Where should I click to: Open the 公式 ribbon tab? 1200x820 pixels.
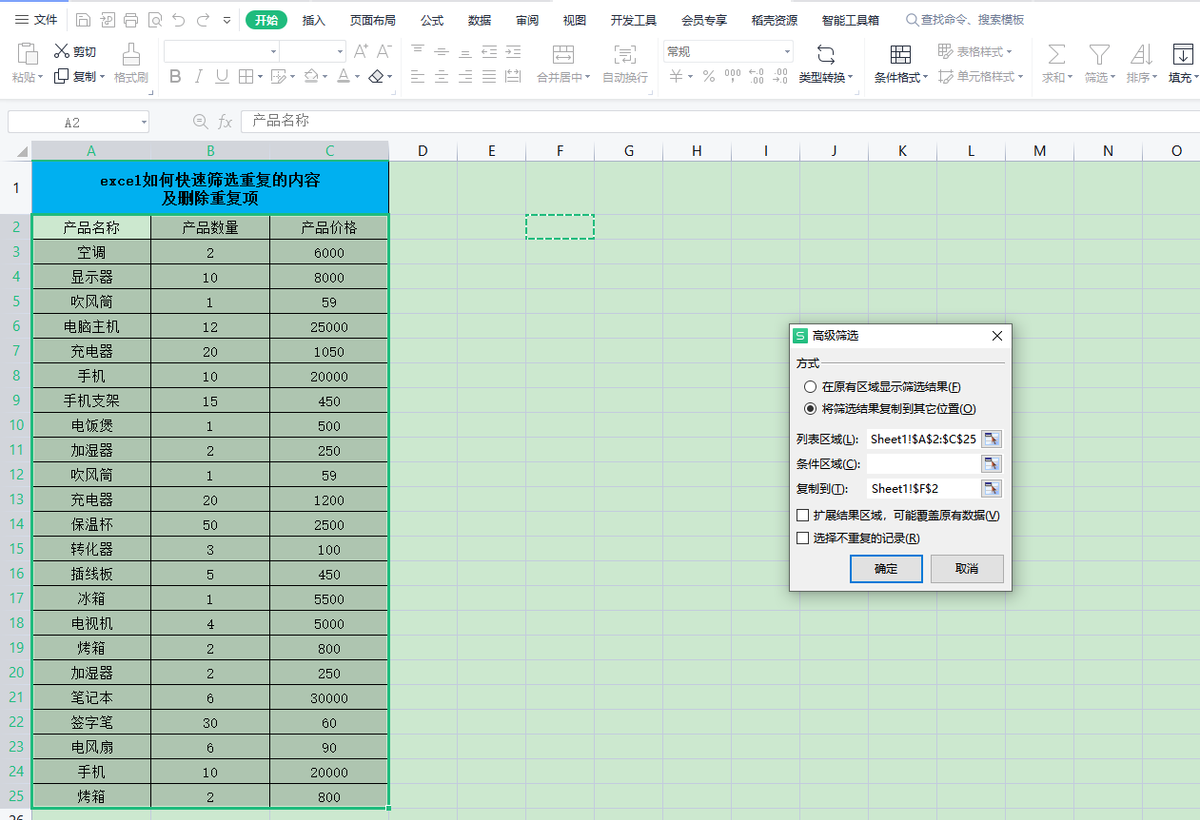click(x=432, y=20)
